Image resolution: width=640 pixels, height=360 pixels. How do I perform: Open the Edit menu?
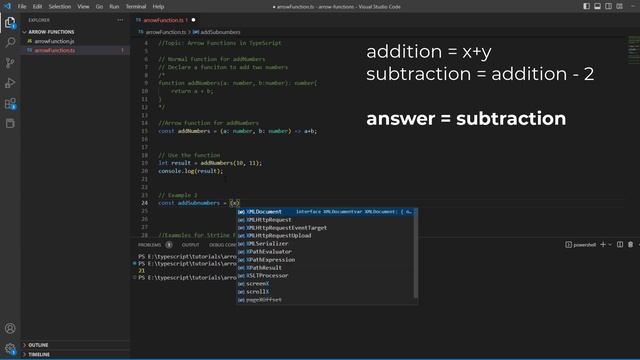point(37,7)
